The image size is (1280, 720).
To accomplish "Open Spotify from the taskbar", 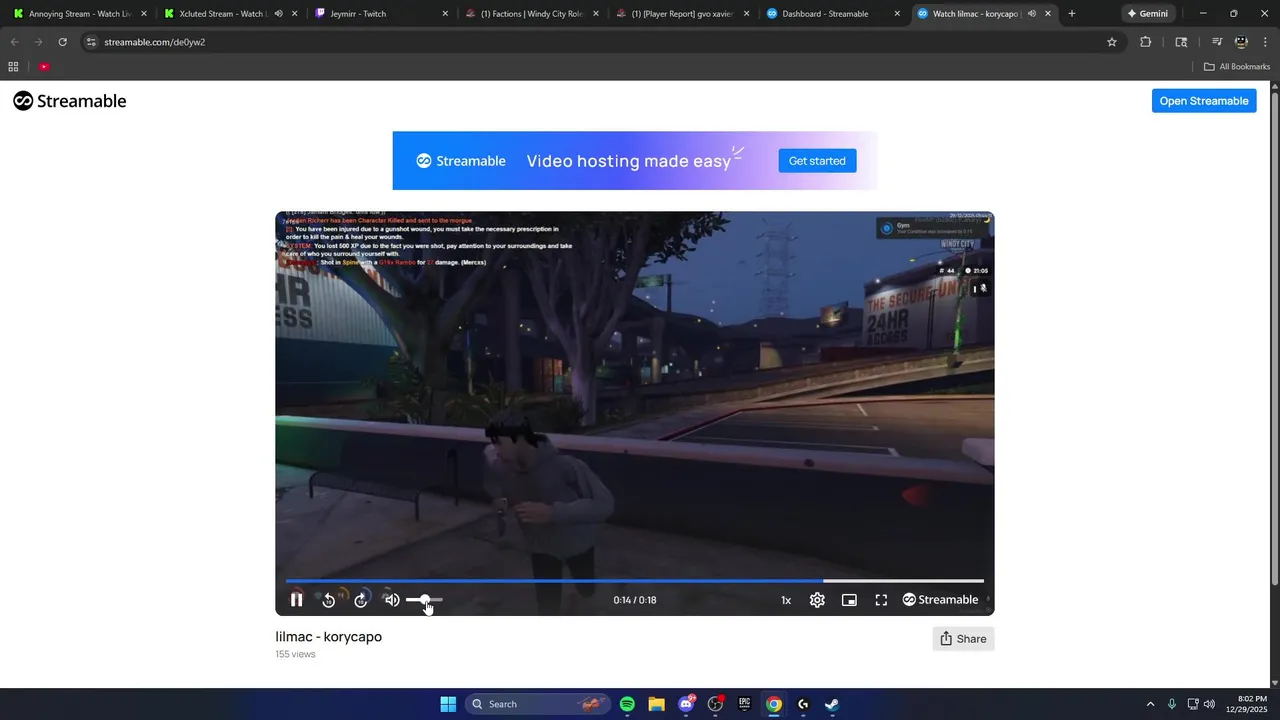I will [x=627, y=704].
